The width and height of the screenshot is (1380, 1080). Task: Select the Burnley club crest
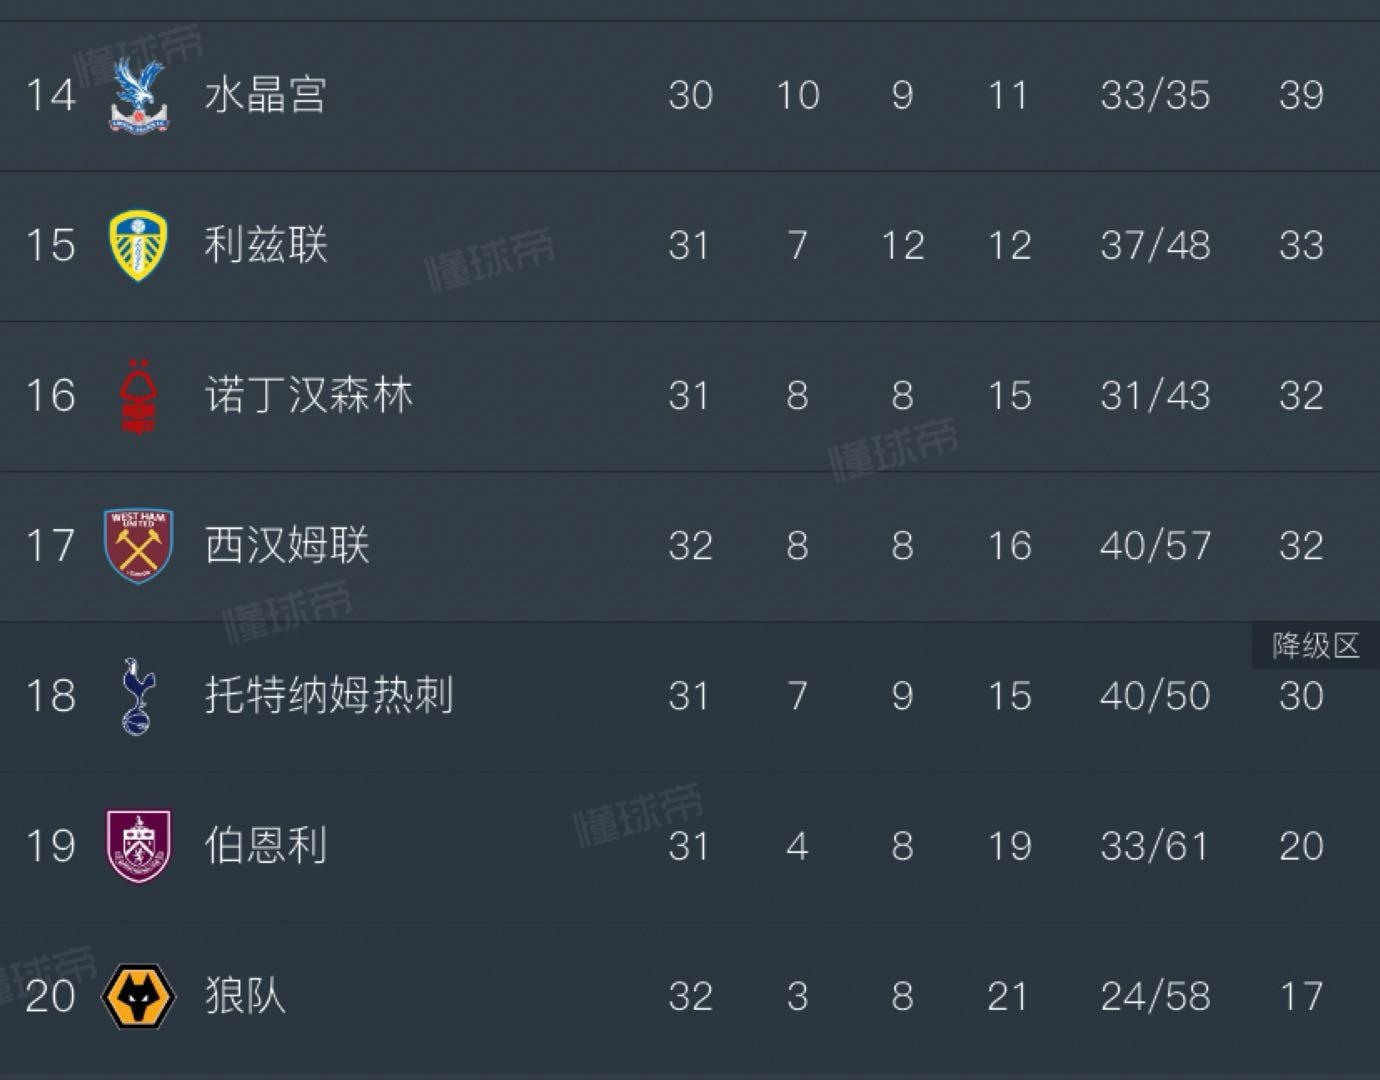coord(140,845)
